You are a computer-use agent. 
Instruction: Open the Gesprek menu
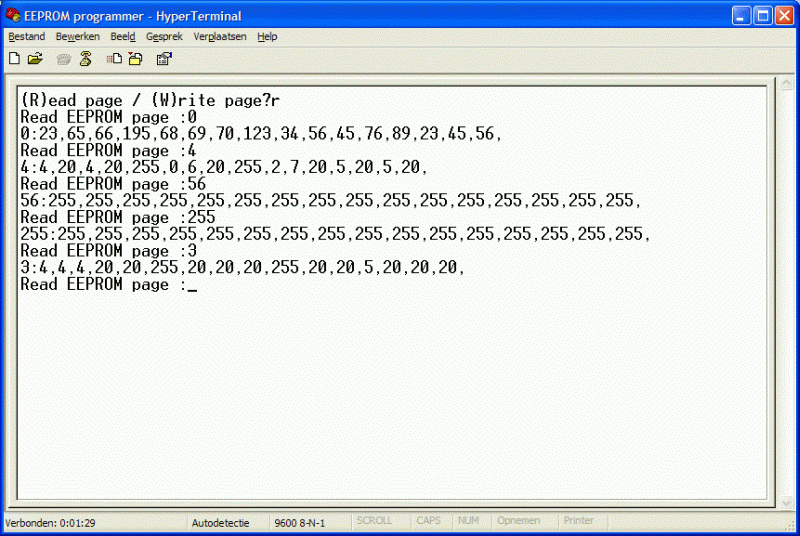click(x=164, y=37)
